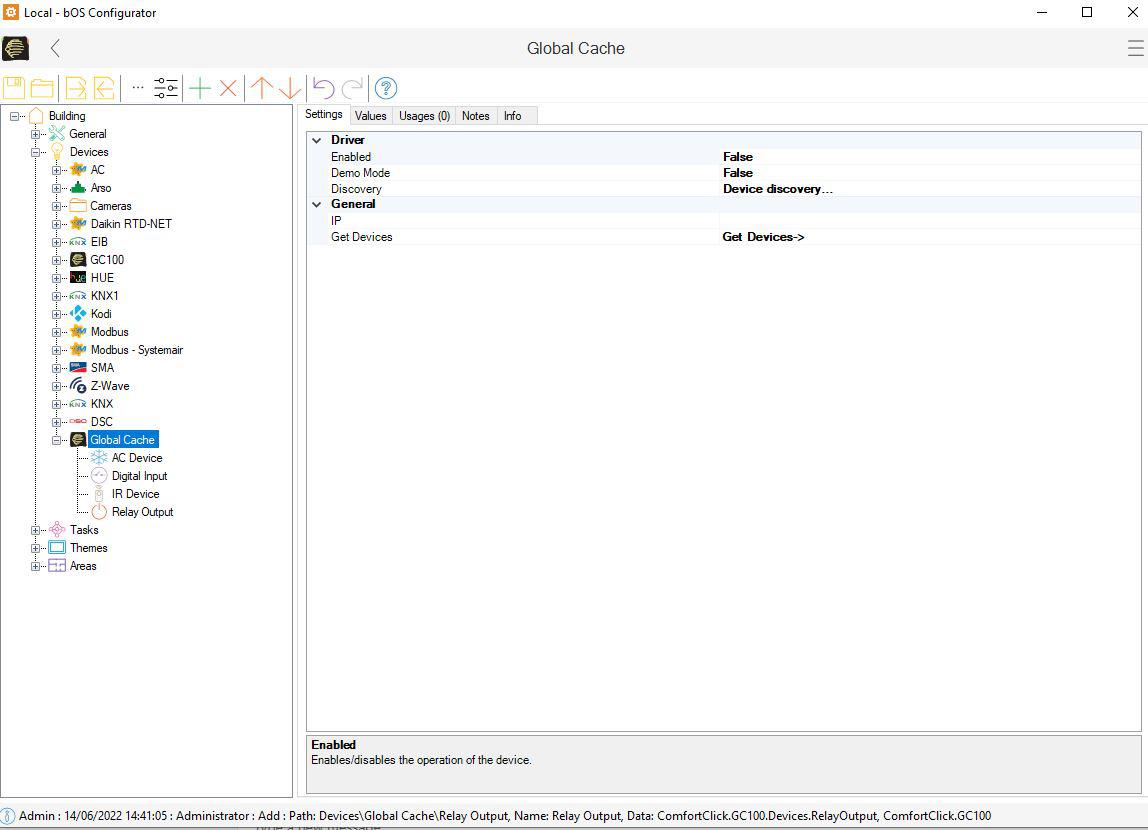The width and height of the screenshot is (1148, 830).
Task: Switch to the Values tab
Action: tap(370, 116)
